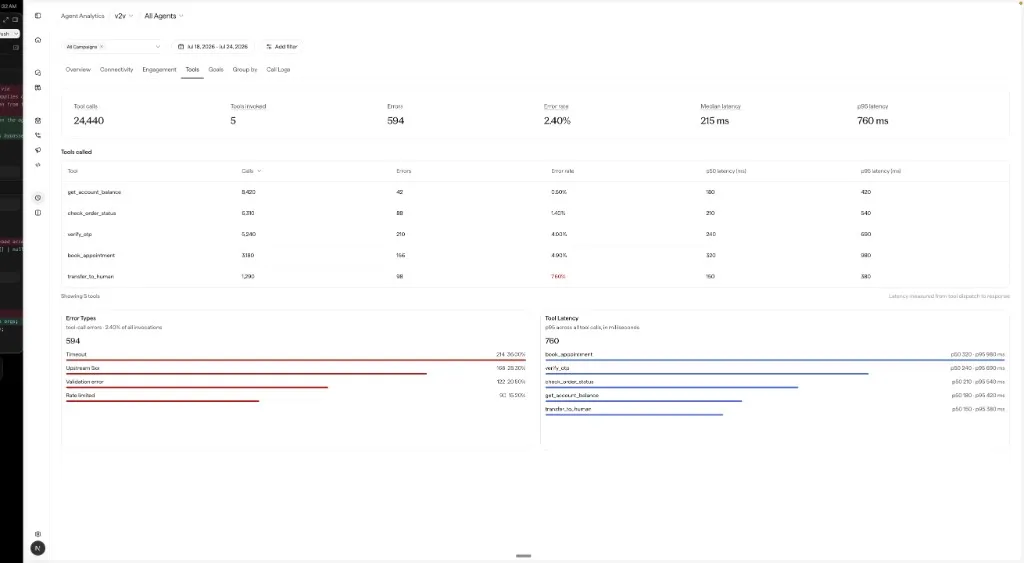Click the transfer_to_human label in latency chart
Image resolution: width=1024 pixels, height=563 pixels.
568,409
